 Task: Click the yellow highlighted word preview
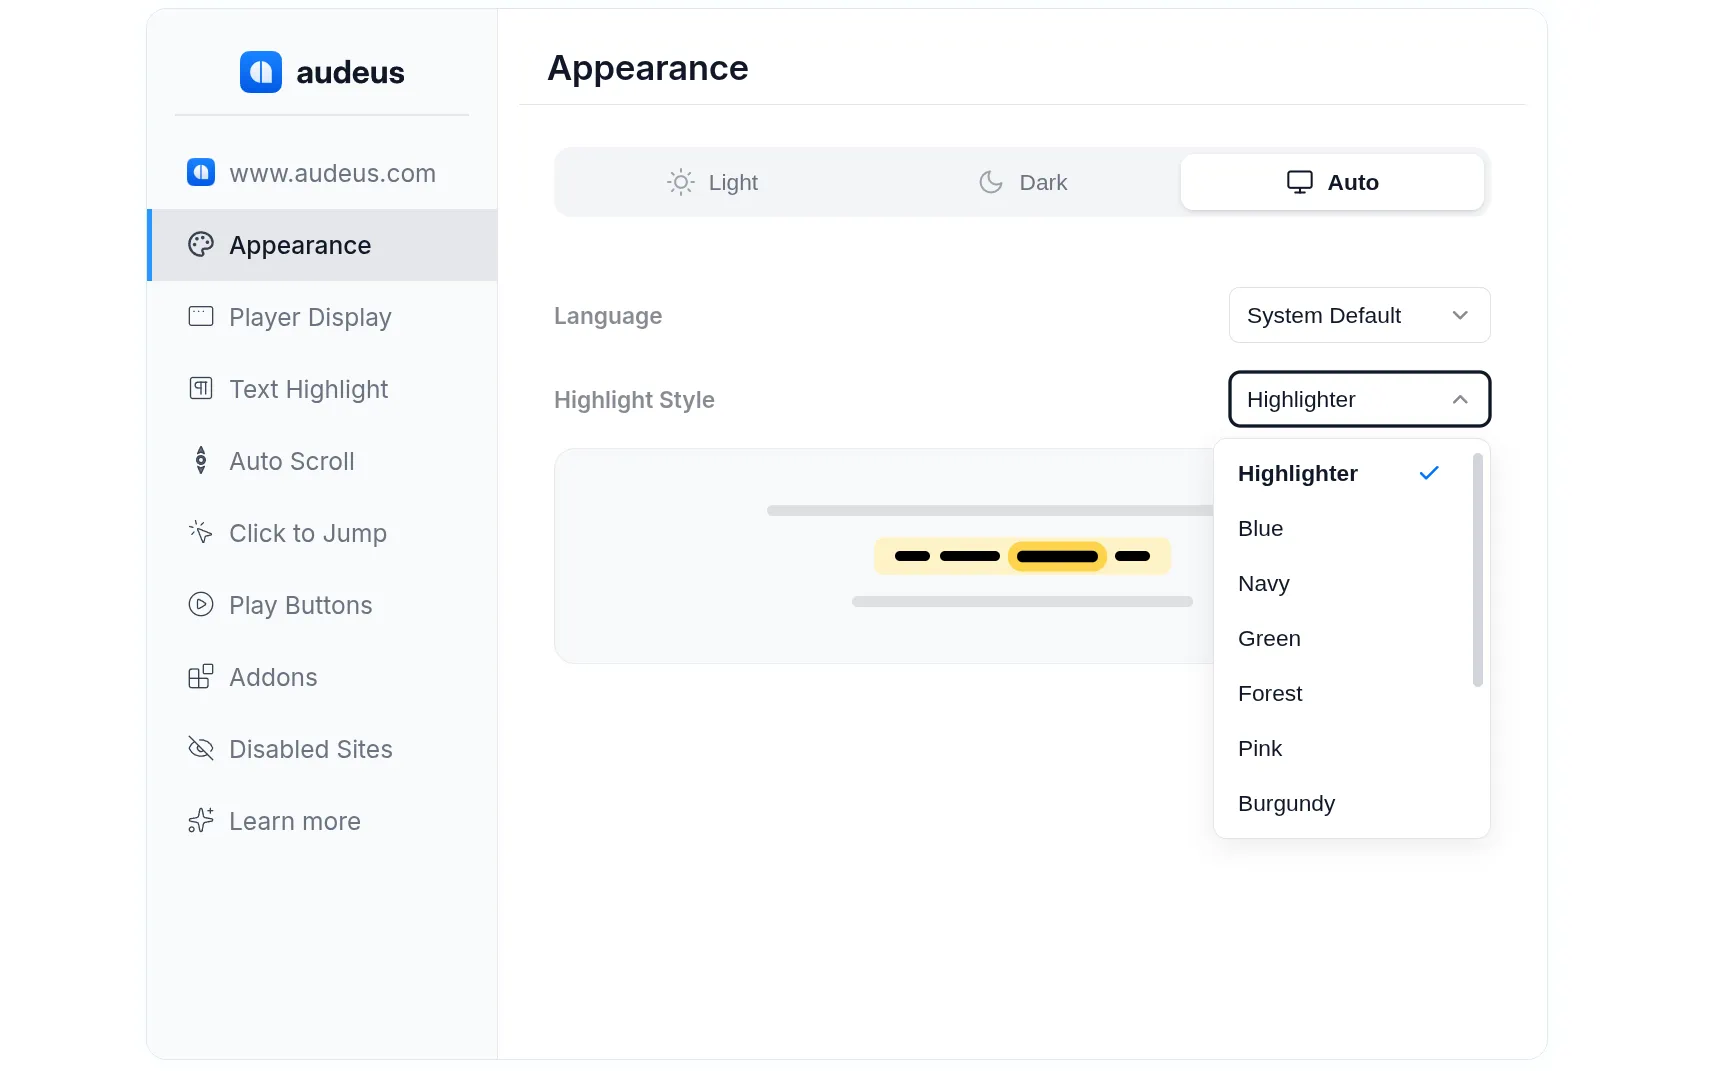click(1057, 556)
